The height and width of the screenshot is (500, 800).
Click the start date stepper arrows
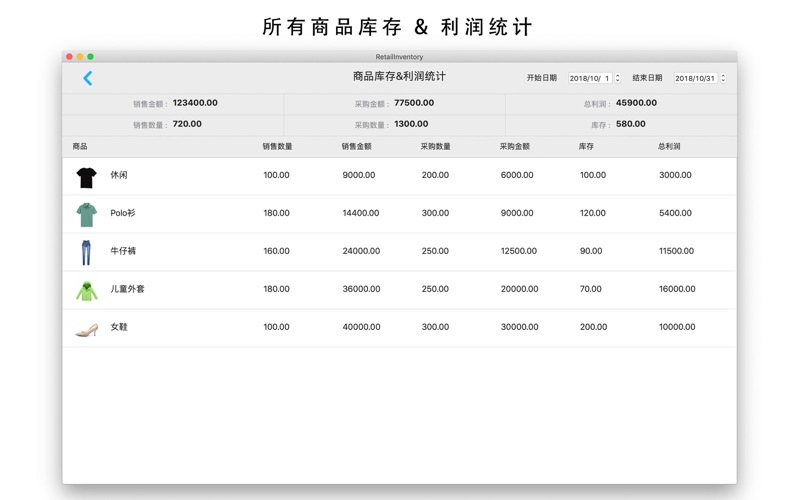[x=617, y=78]
